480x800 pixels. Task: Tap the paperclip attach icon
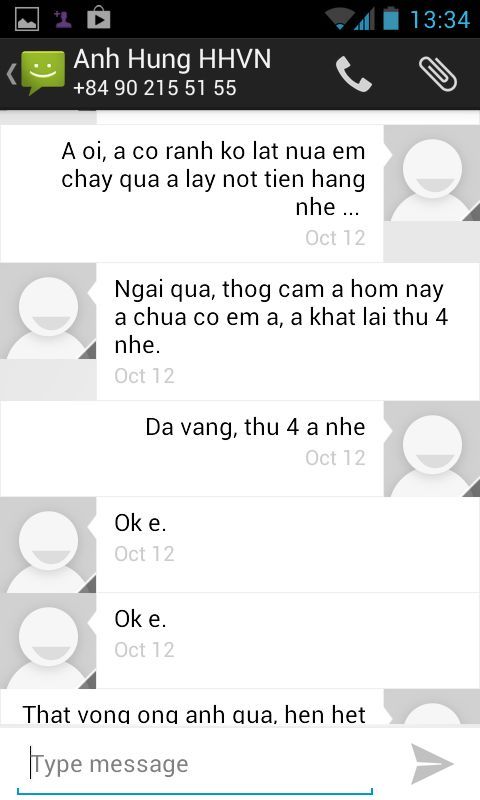tap(437, 74)
